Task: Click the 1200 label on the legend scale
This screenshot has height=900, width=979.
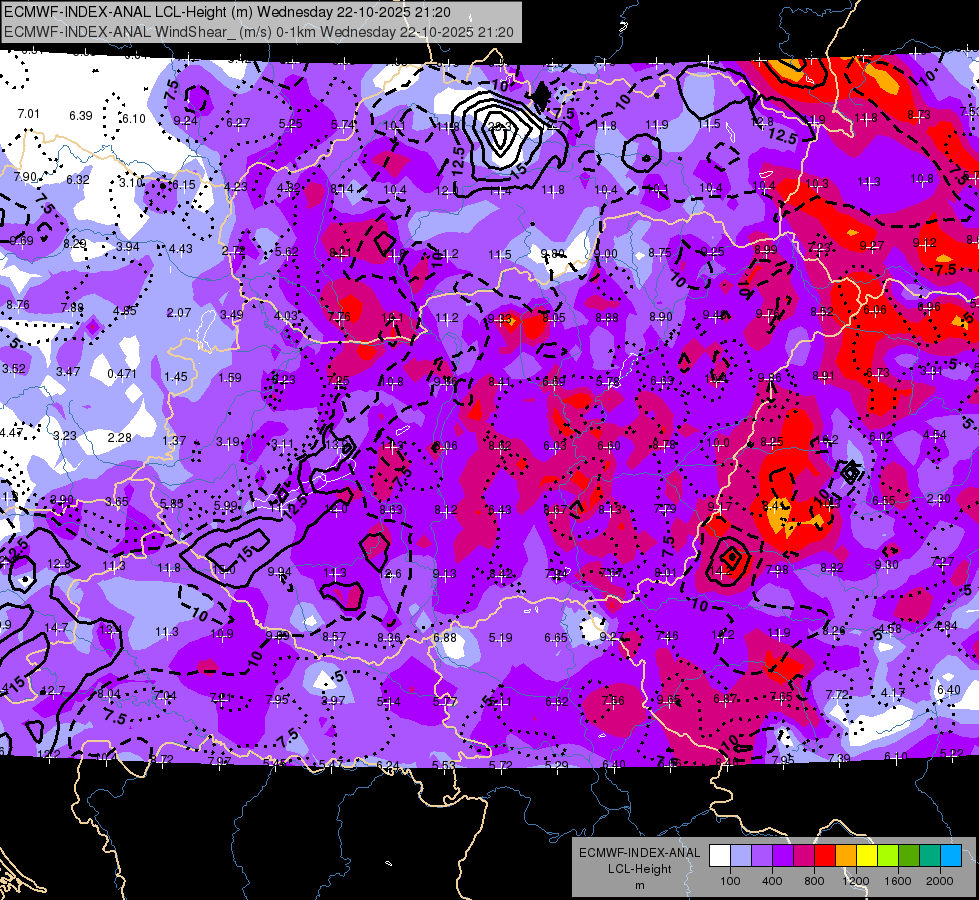Action: [x=856, y=881]
